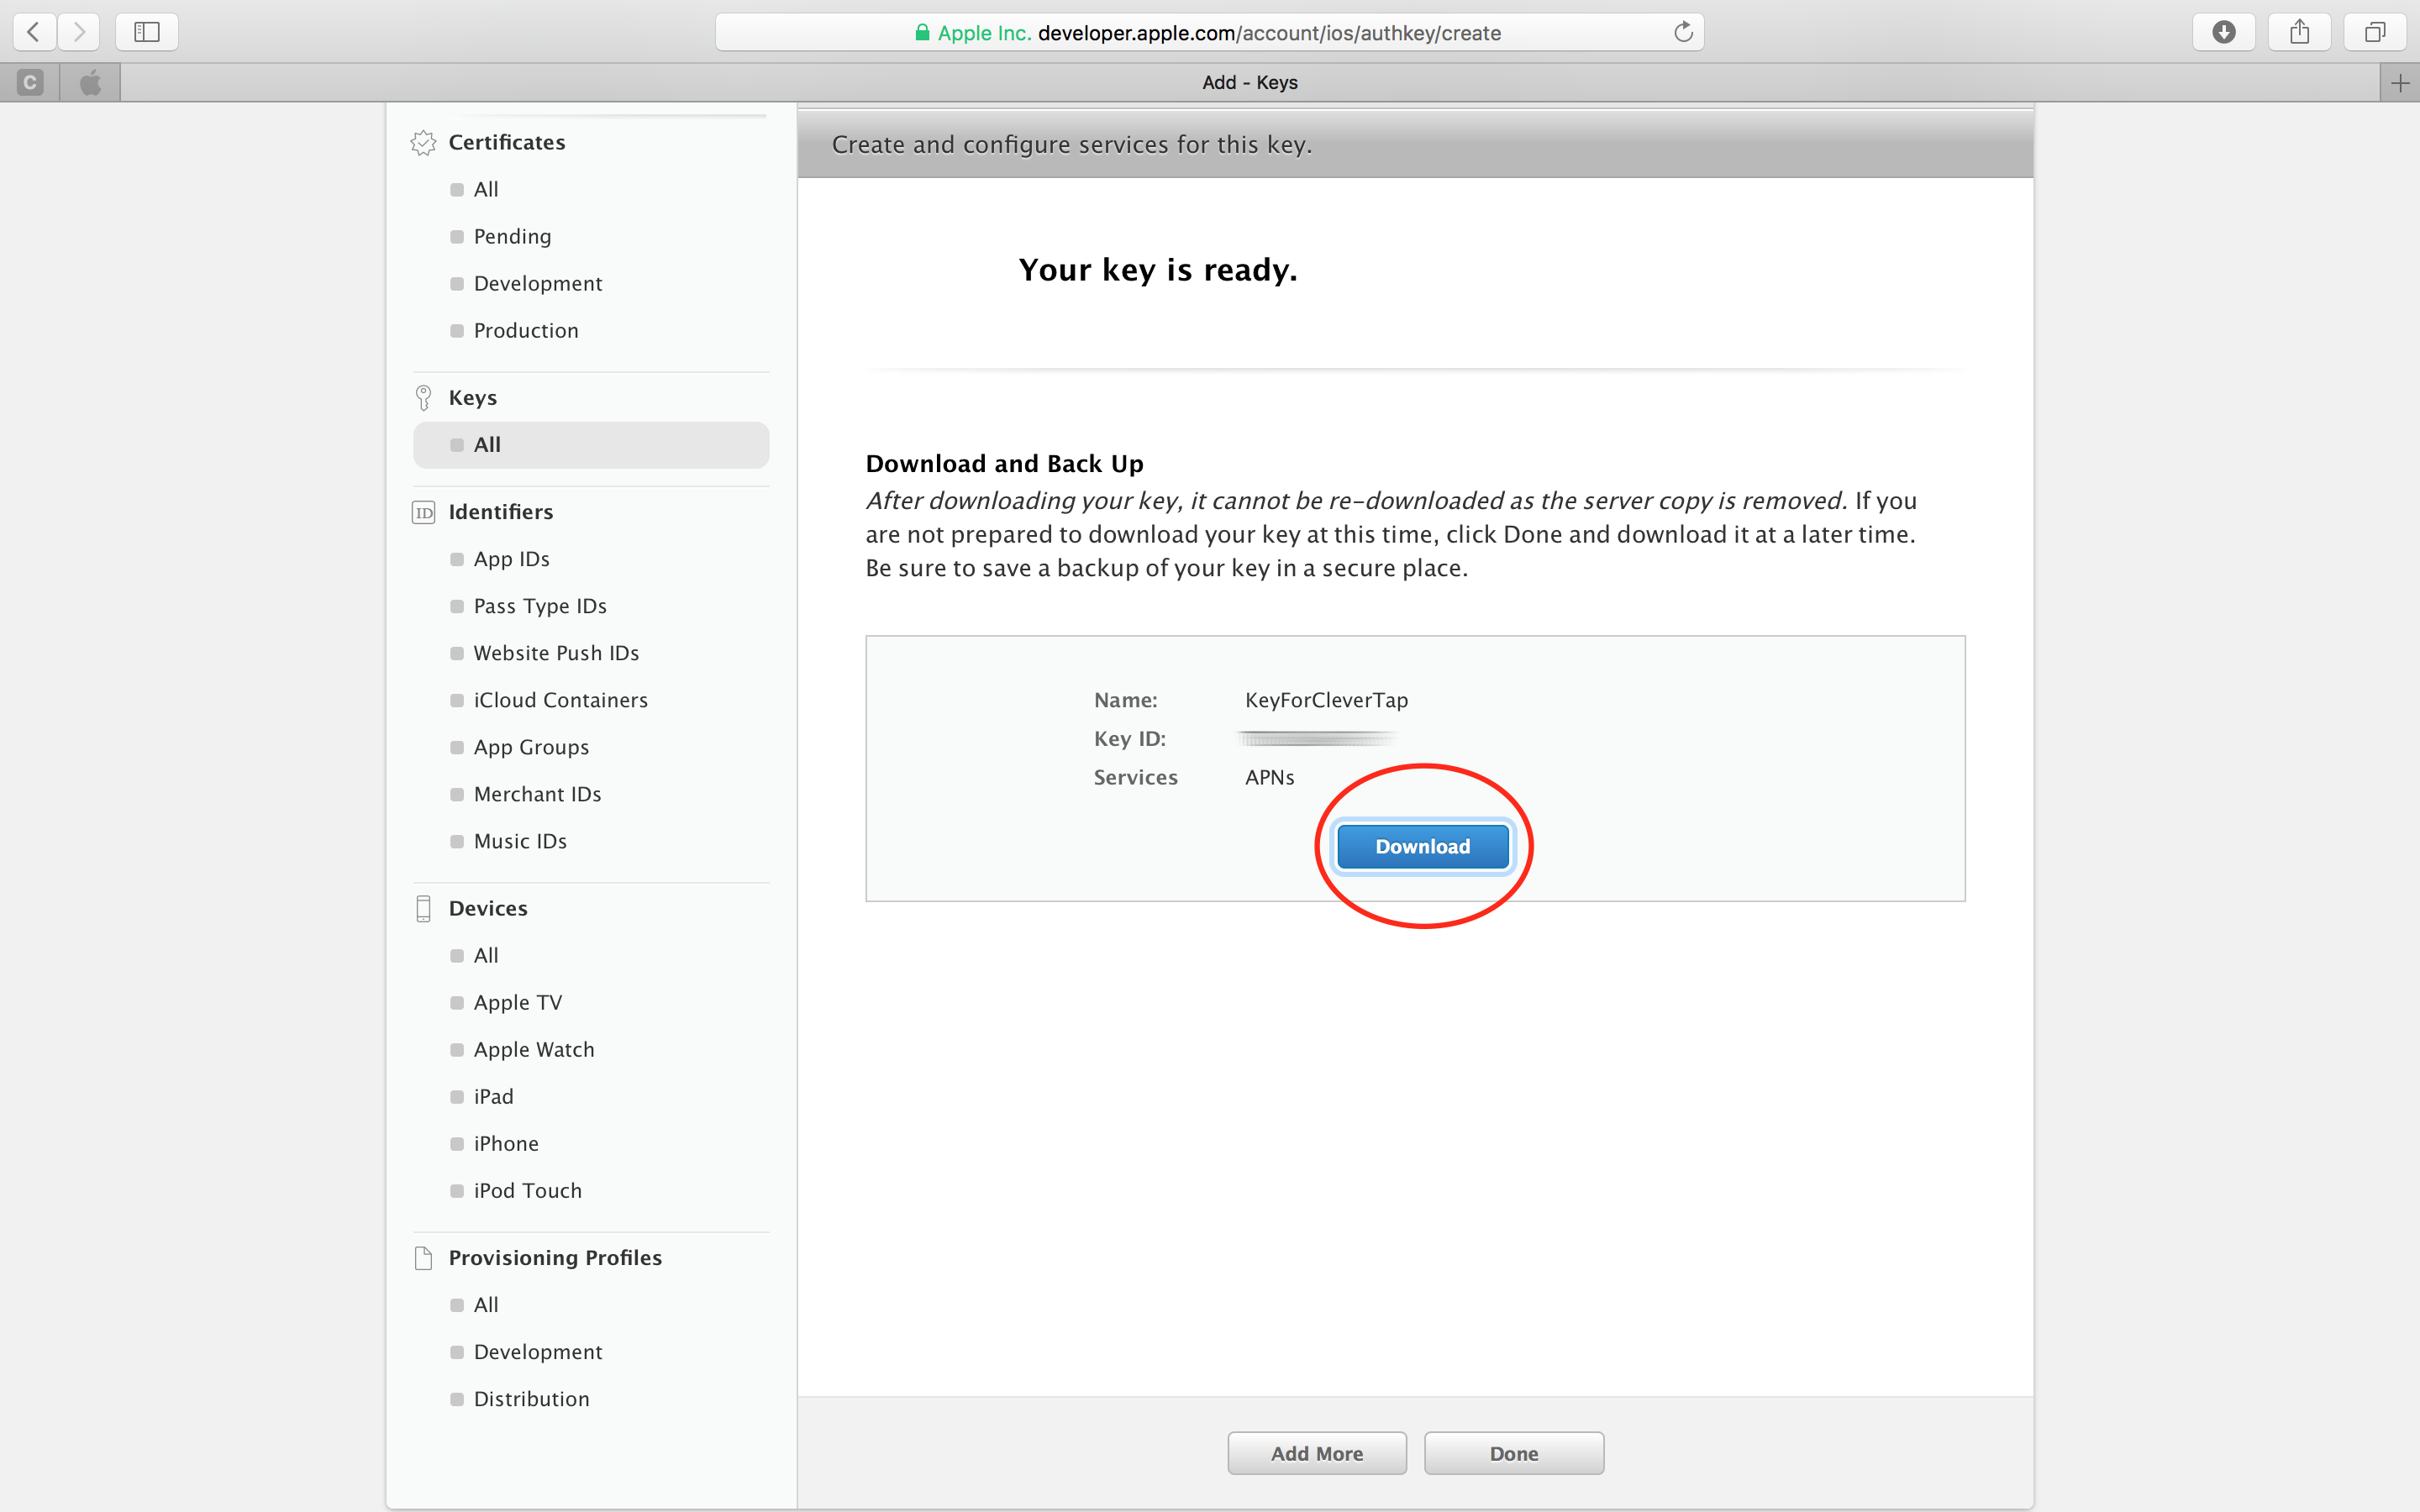Click the Add More button
2420x1512 pixels.
click(x=1316, y=1453)
